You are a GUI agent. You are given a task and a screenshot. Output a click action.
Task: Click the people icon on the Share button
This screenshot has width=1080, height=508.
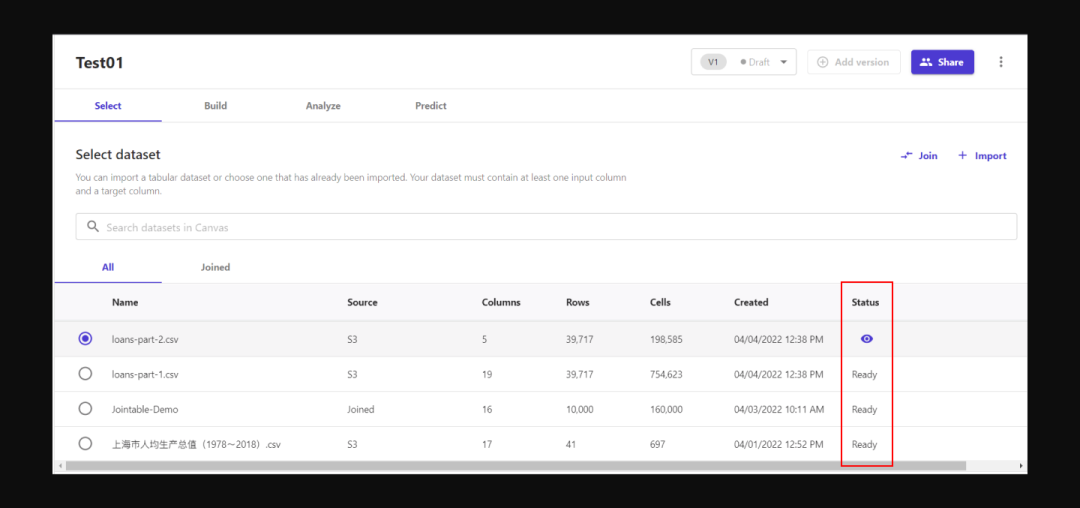[926, 62]
